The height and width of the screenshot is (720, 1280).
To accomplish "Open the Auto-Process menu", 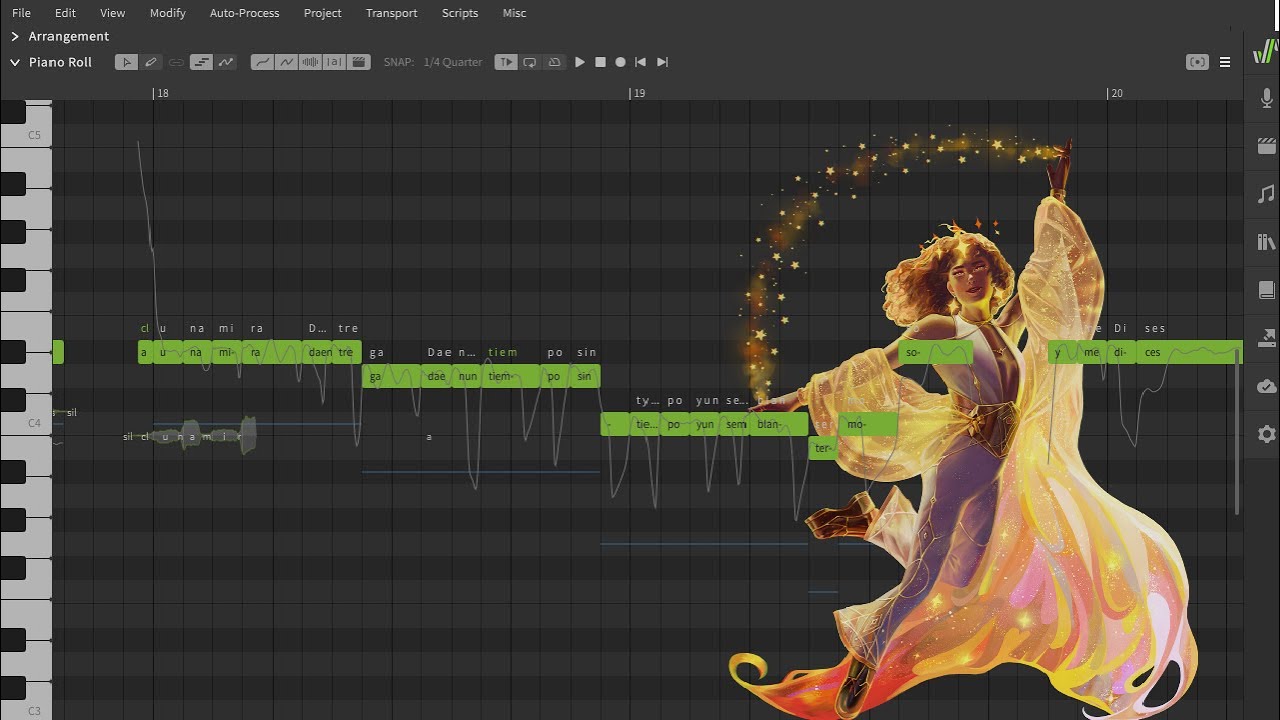I will 245,13.
